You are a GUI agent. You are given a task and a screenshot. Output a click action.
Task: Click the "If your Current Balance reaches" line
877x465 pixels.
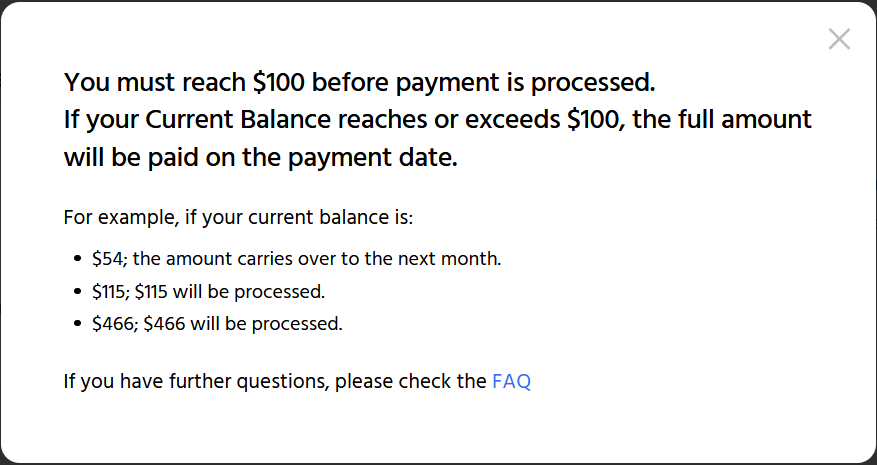point(437,120)
